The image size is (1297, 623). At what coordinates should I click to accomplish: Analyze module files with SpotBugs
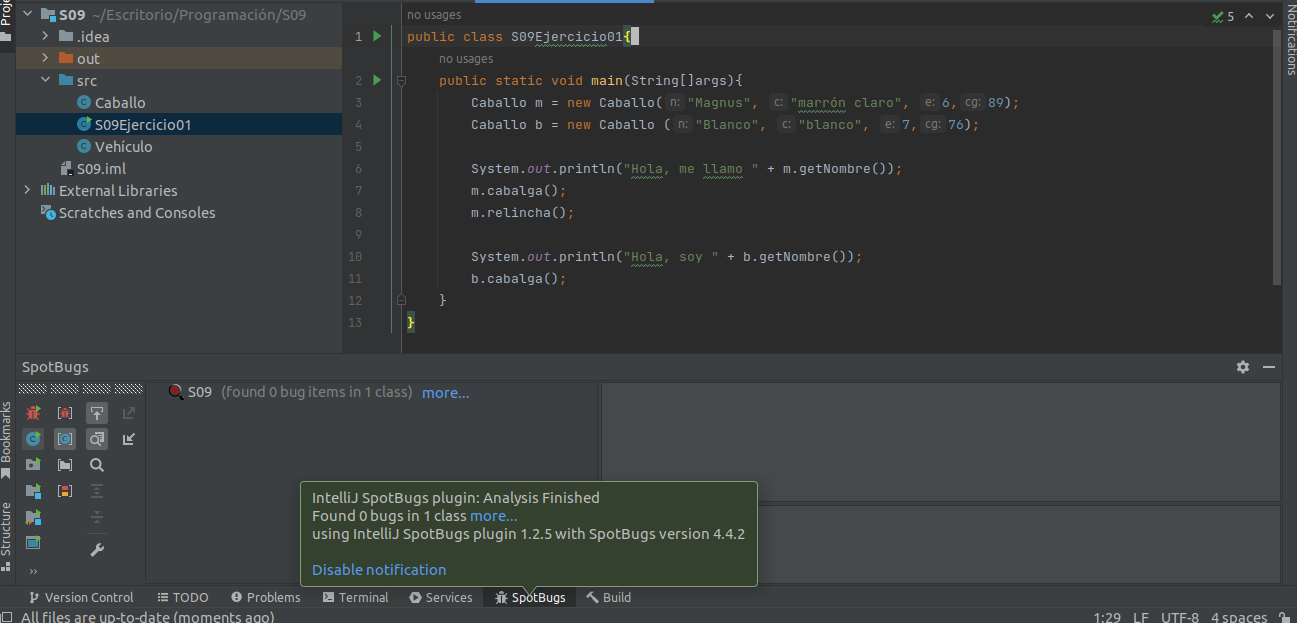(x=33, y=491)
